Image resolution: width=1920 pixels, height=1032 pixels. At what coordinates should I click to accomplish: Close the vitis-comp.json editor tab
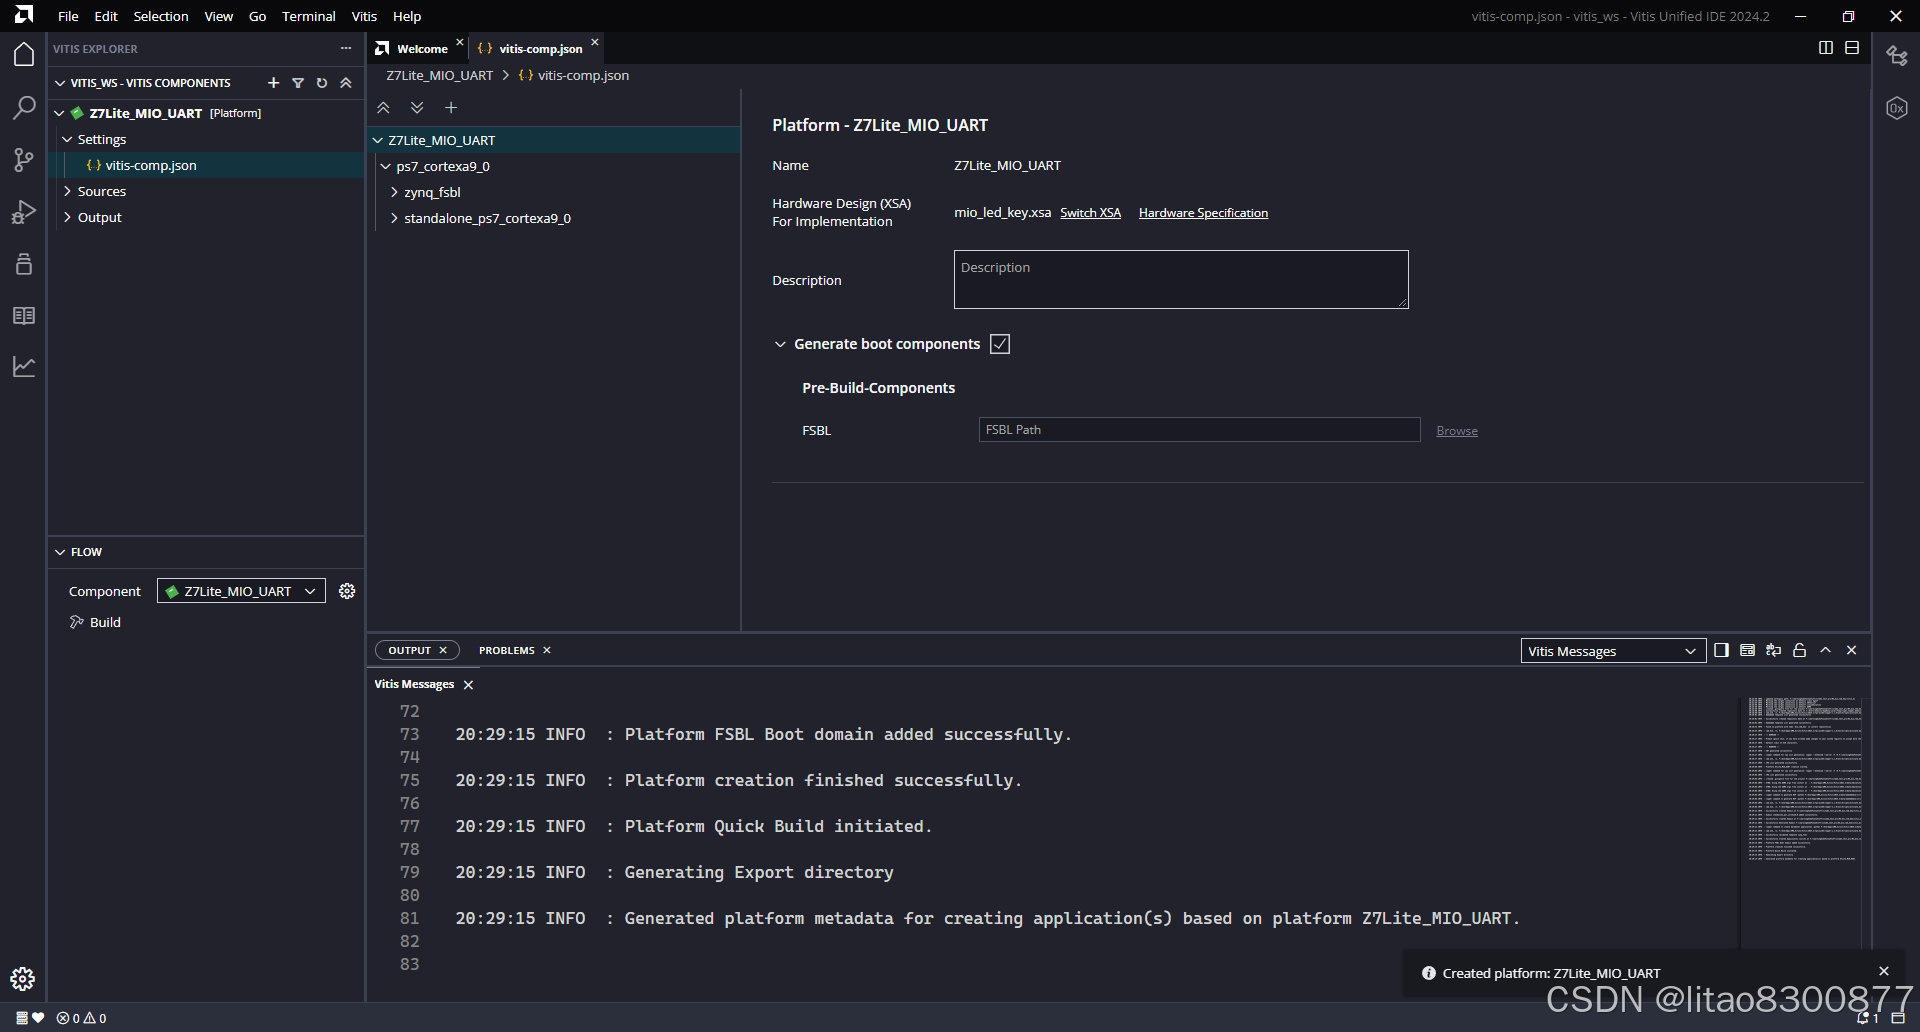click(x=595, y=42)
